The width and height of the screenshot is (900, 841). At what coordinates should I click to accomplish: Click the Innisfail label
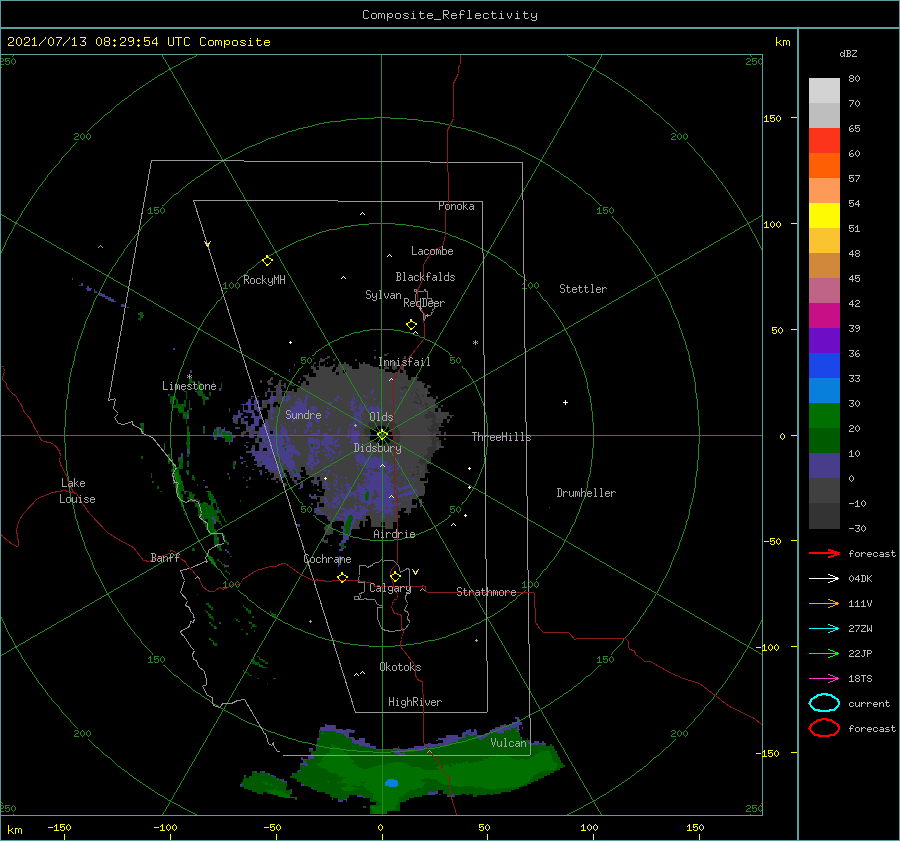click(x=404, y=362)
